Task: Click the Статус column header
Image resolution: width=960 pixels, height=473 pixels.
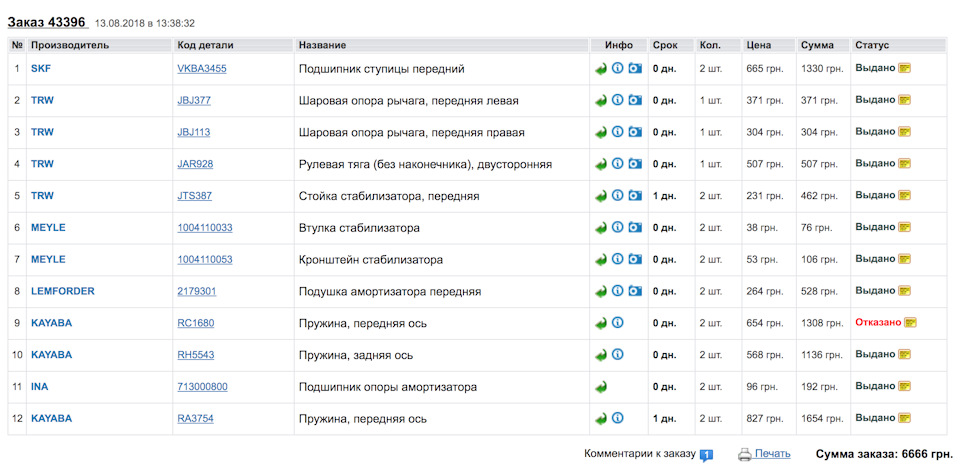Action: (872, 45)
